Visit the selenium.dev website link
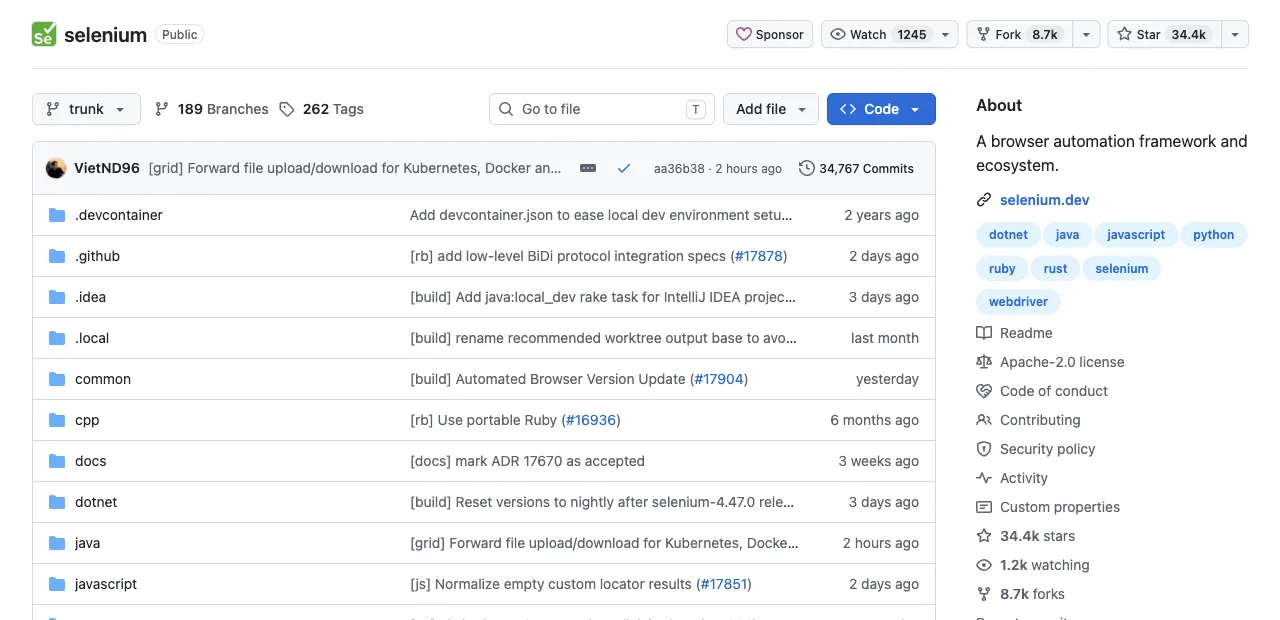 1044,200
